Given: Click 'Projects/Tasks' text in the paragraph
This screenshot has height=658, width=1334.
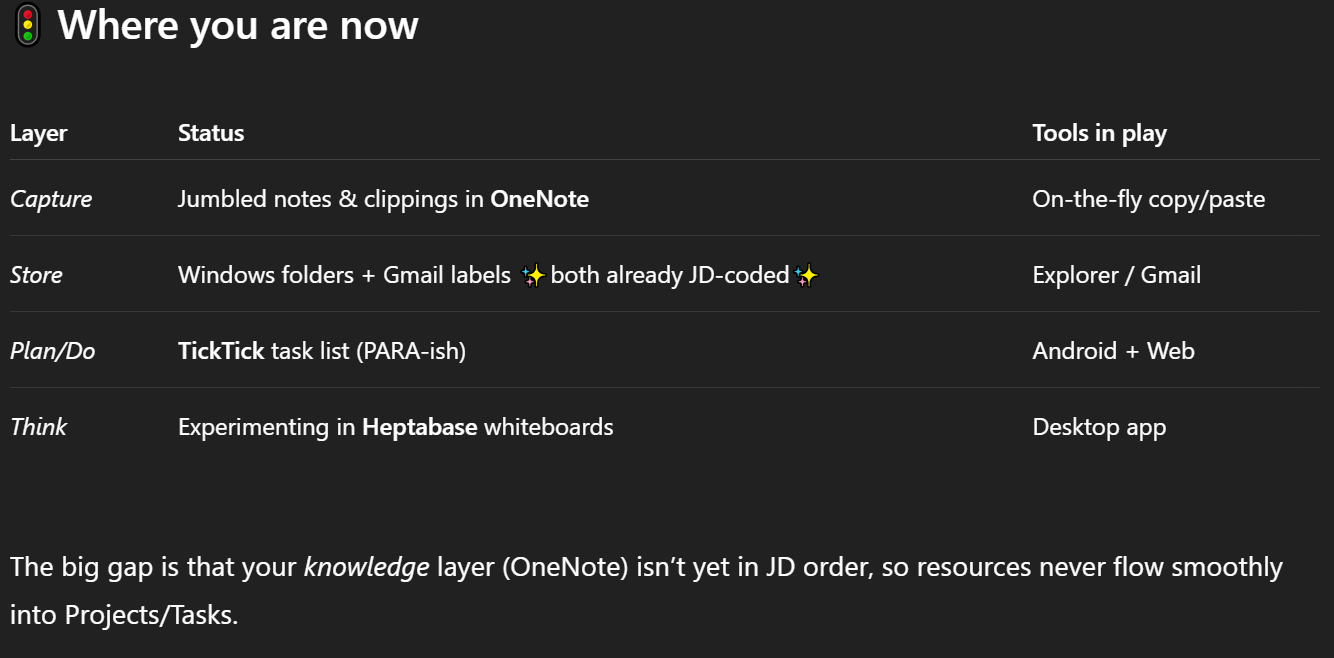Looking at the screenshot, I should pyautogui.click(x=151, y=614).
